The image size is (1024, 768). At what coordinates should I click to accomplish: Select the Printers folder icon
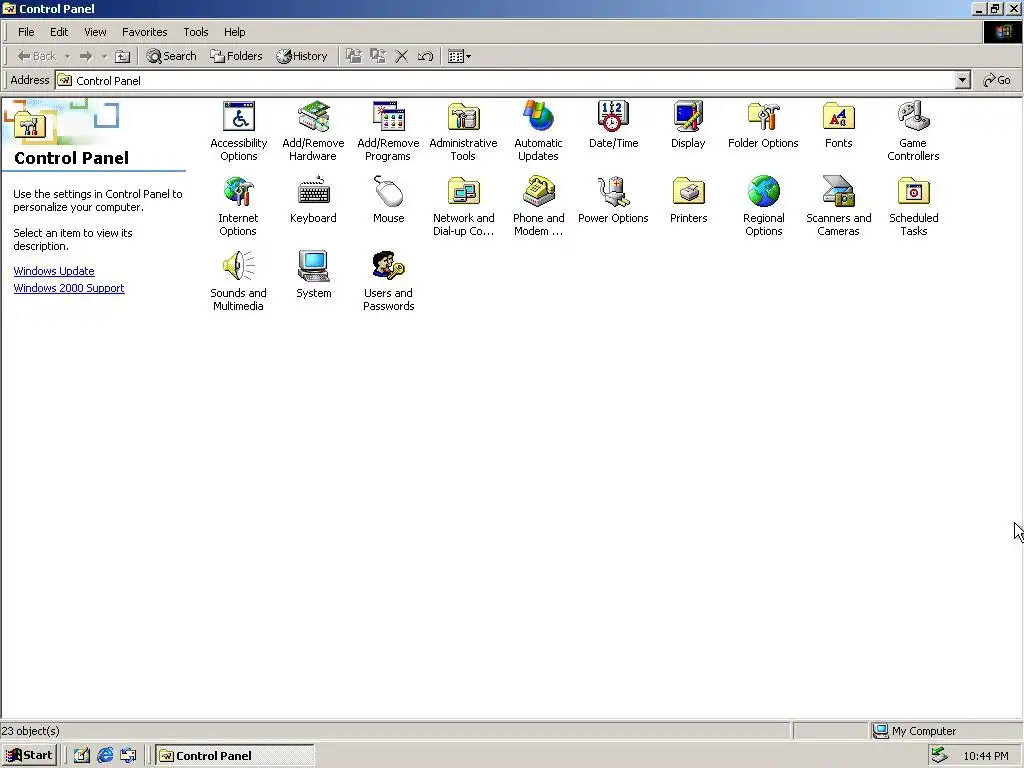point(688,192)
